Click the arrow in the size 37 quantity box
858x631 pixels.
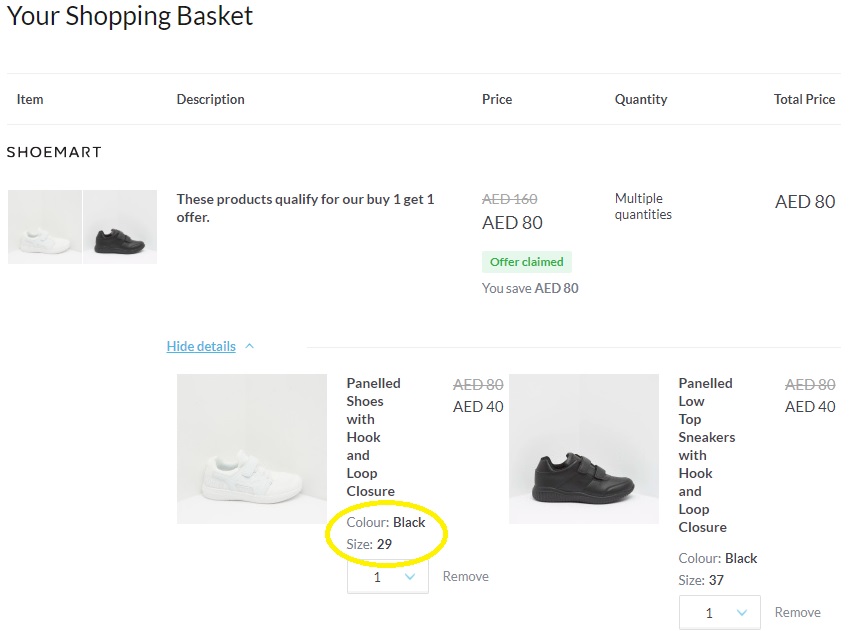[x=741, y=613]
